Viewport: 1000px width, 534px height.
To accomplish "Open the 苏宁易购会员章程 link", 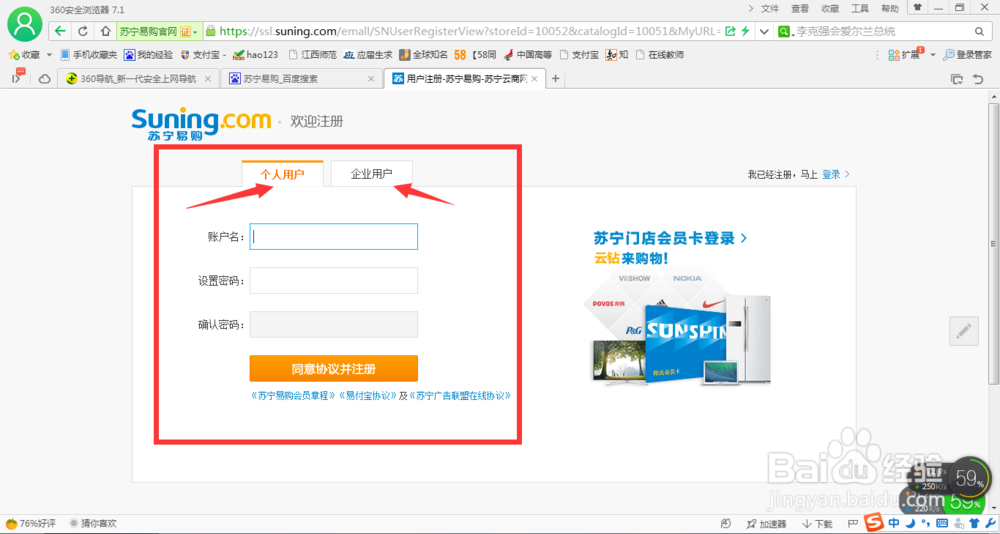I will click(x=294, y=396).
